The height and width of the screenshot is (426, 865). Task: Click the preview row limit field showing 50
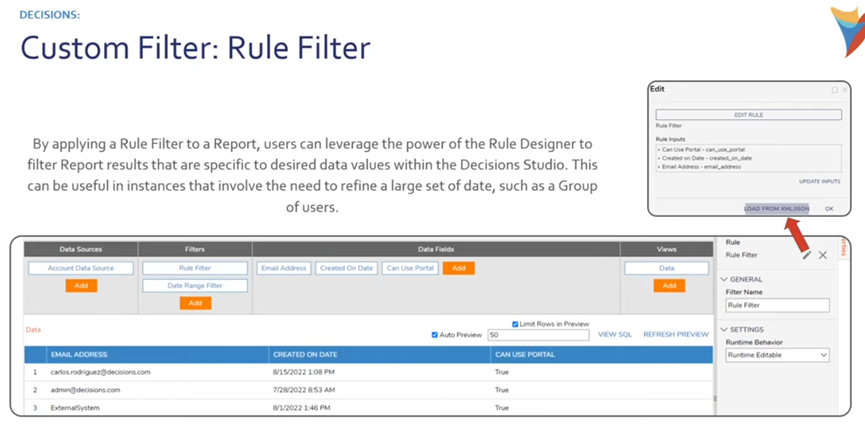pos(538,335)
